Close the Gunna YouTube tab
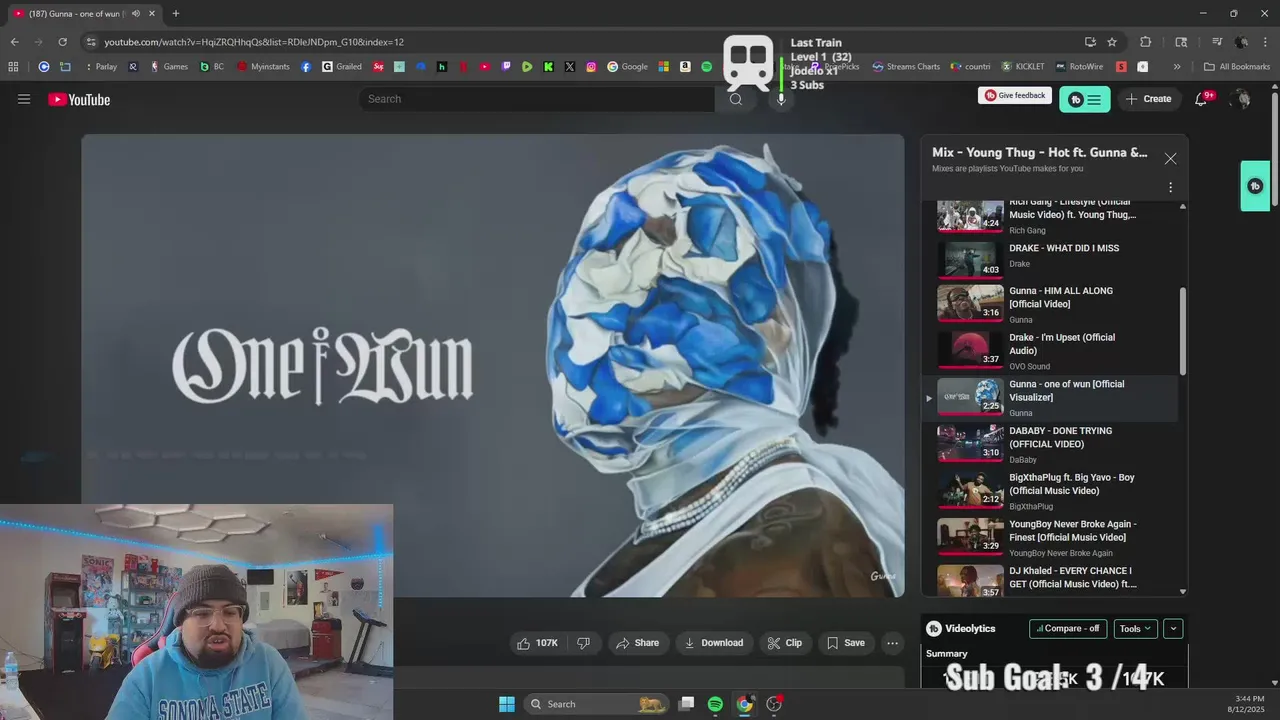The width and height of the screenshot is (1280, 720). point(152,14)
